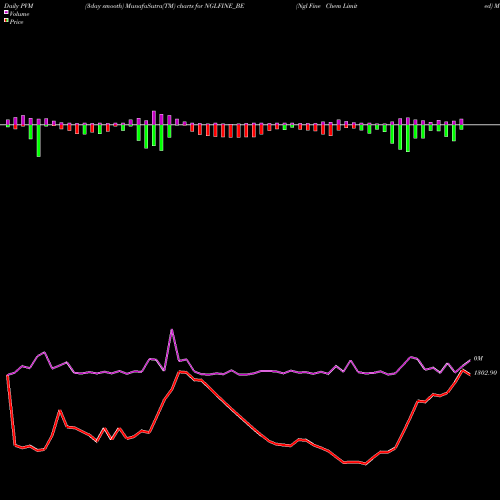
Task: Click the tallest magenta bar in the histogram
Action: pos(154,118)
